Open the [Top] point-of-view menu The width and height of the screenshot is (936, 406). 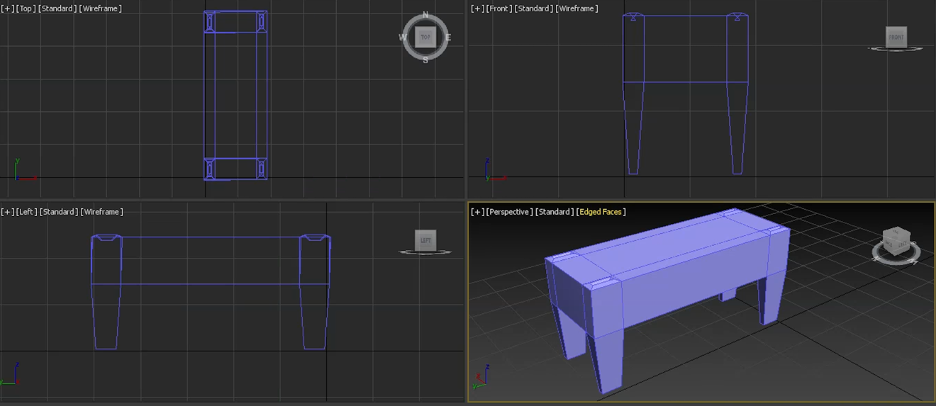tap(26, 9)
